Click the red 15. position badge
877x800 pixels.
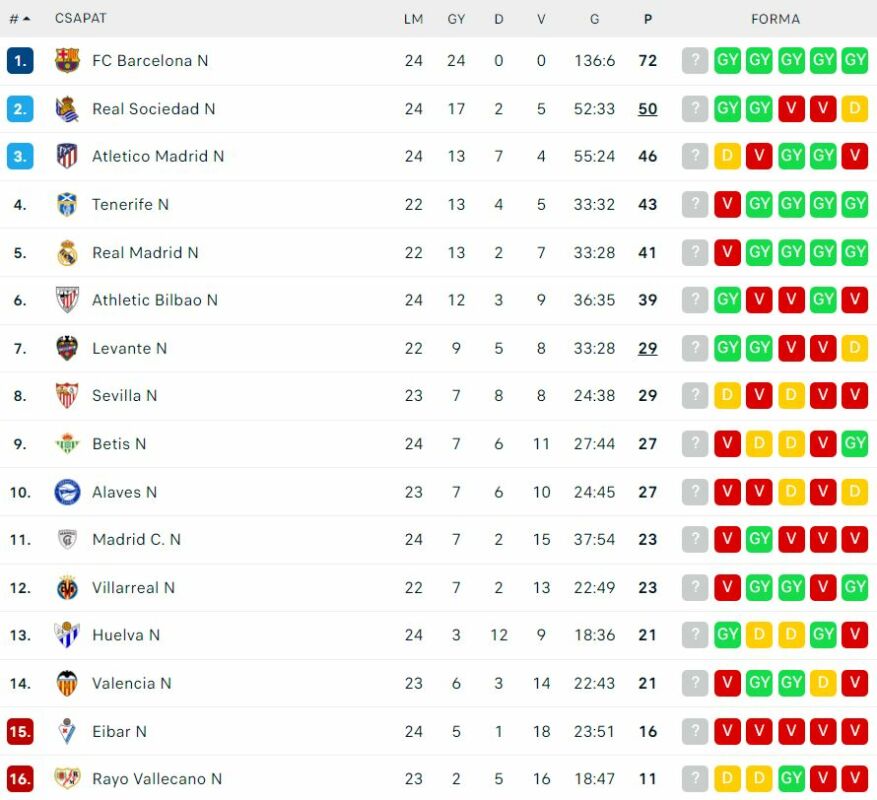tap(20, 732)
